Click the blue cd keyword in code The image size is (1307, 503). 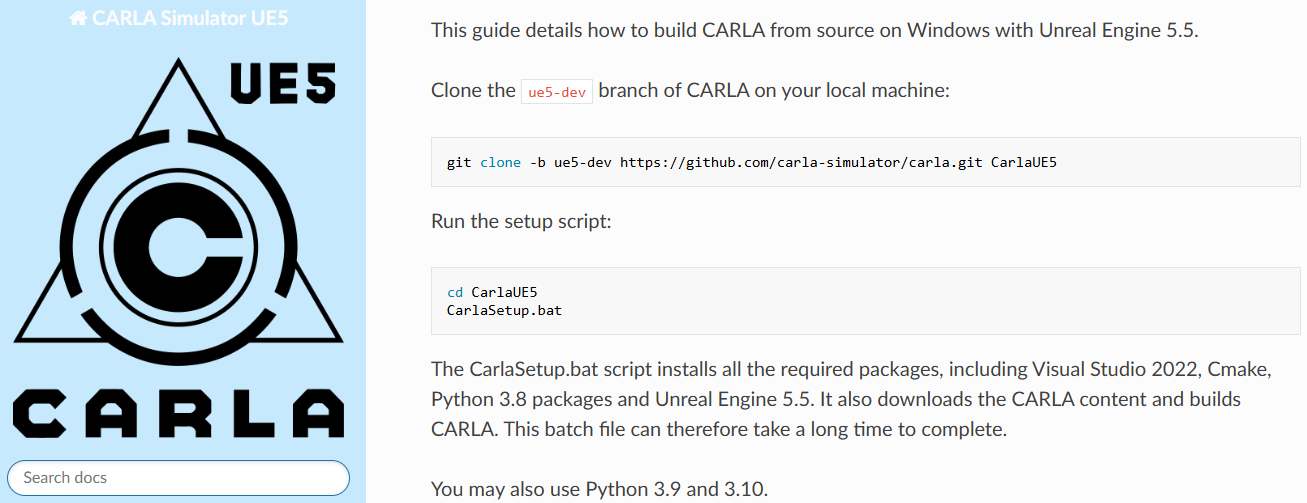(455, 292)
